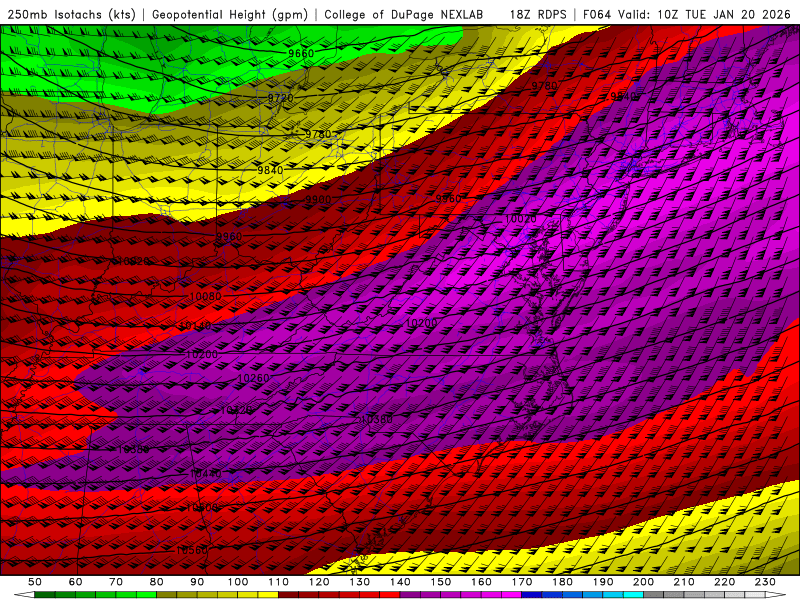Click the '250mb Isotachs (kts)' title text
This screenshot has width=800, height=600.
[x=71, y=15]
